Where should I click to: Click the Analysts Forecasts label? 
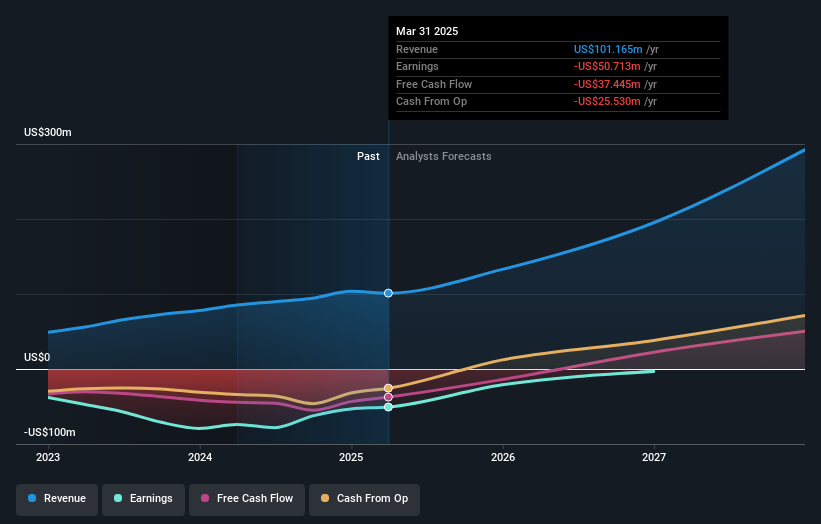[443, 157]
